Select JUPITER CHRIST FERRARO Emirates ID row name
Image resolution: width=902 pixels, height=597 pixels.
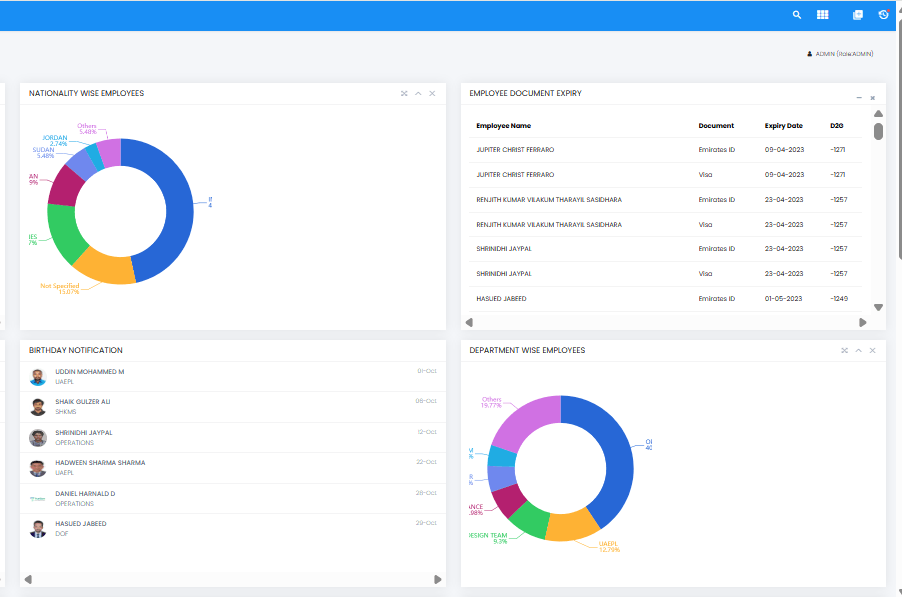click(515, 150)
